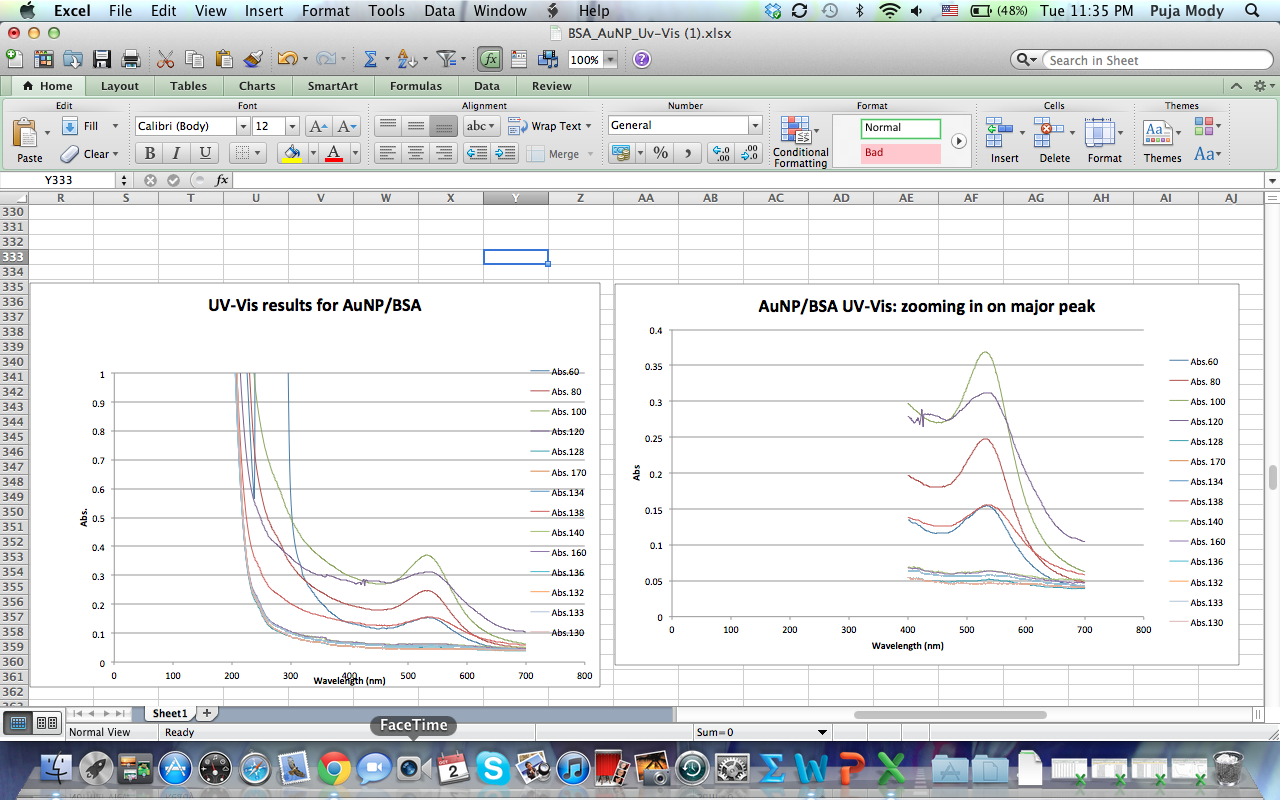Open the 100% zoom dropdown
The image size is (1280, 800).
click(609, 60)
